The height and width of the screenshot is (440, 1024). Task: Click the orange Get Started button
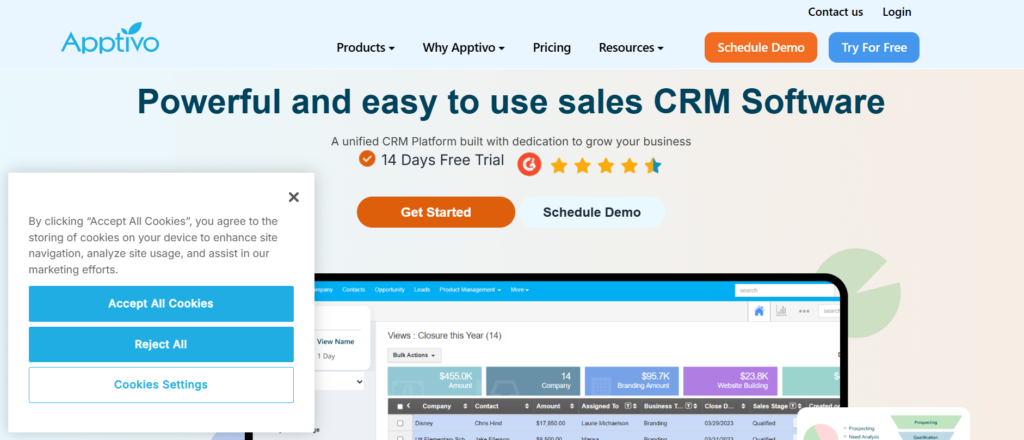coord(436,212)
